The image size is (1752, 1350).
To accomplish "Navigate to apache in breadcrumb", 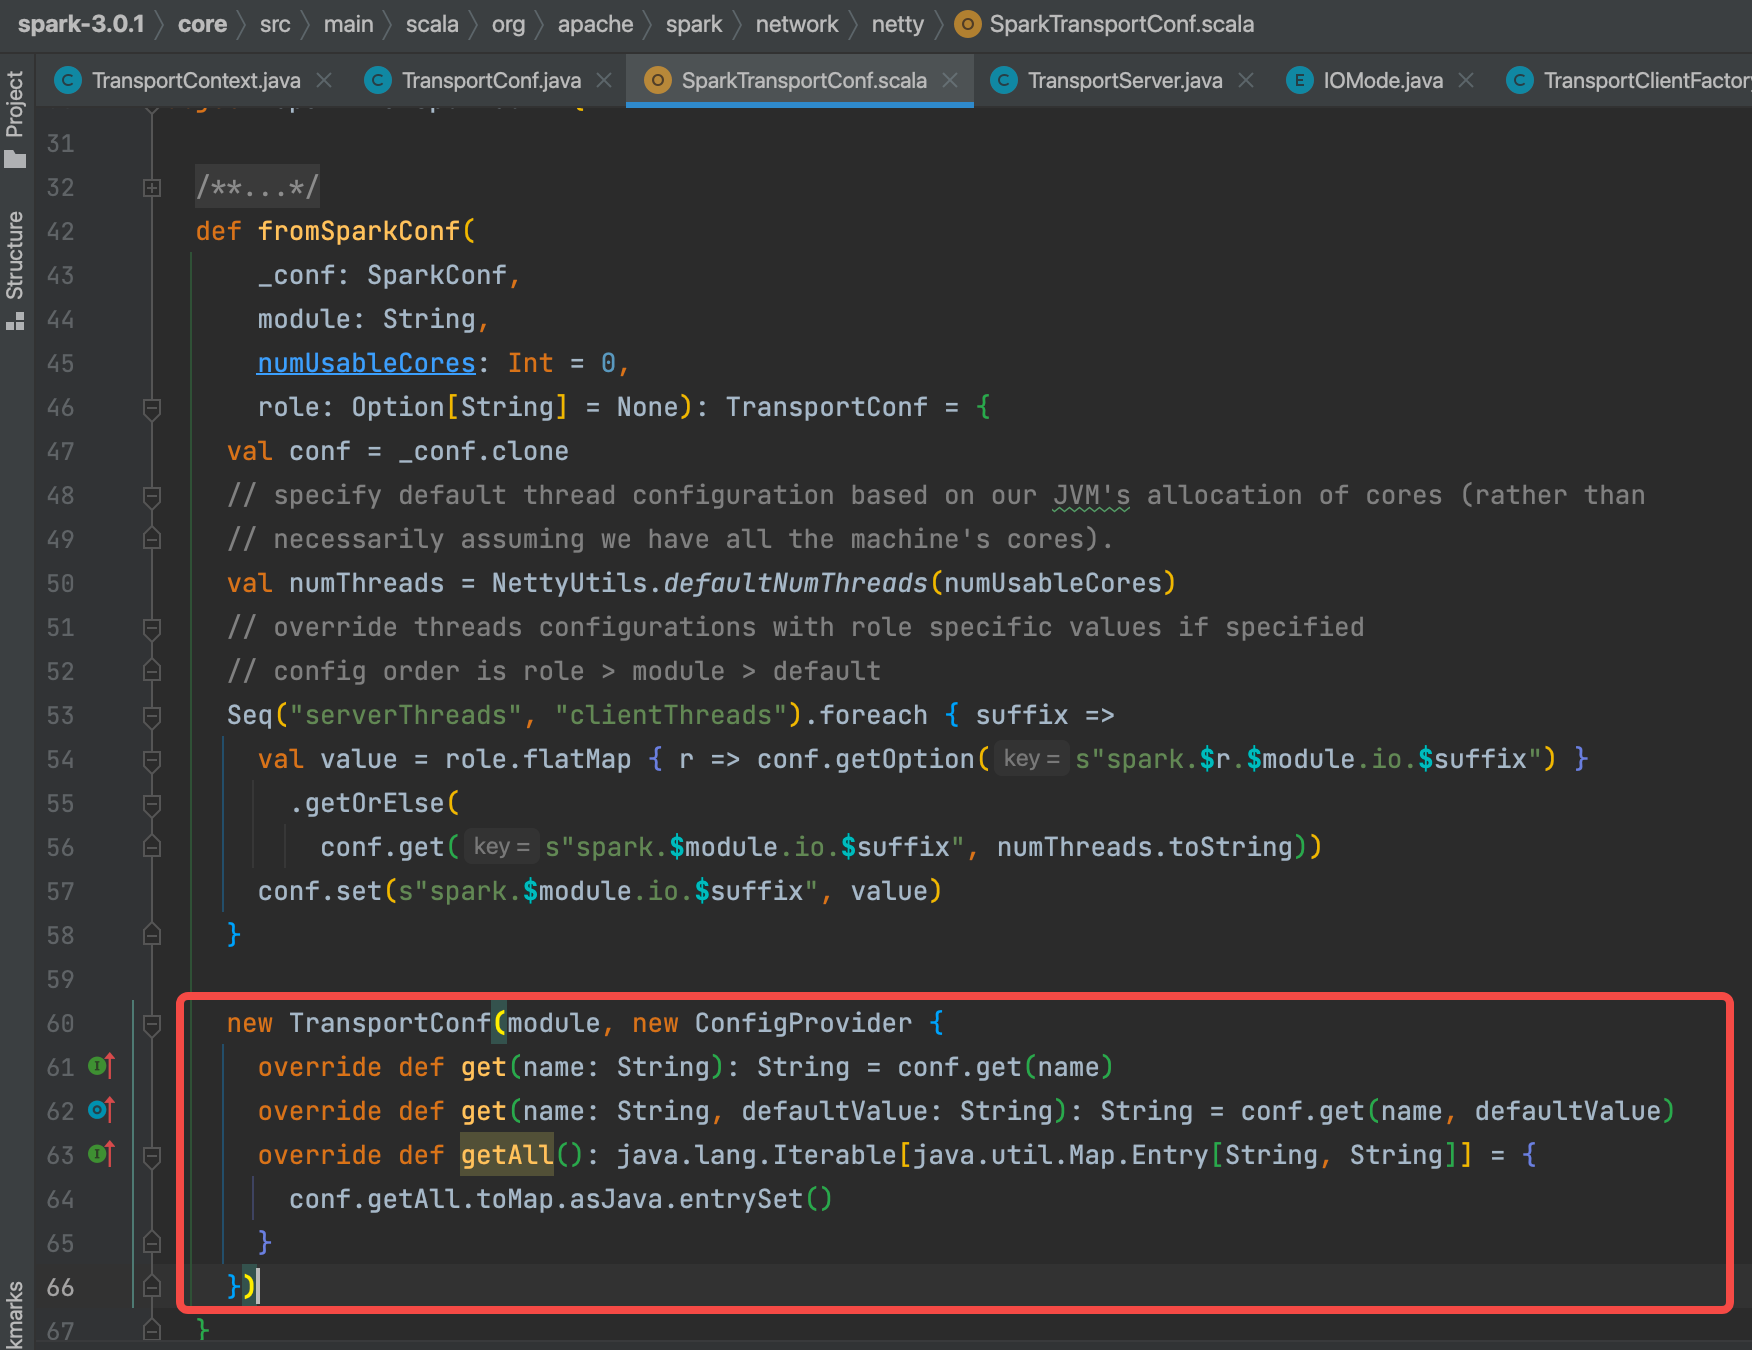I will tap(595, 24).
